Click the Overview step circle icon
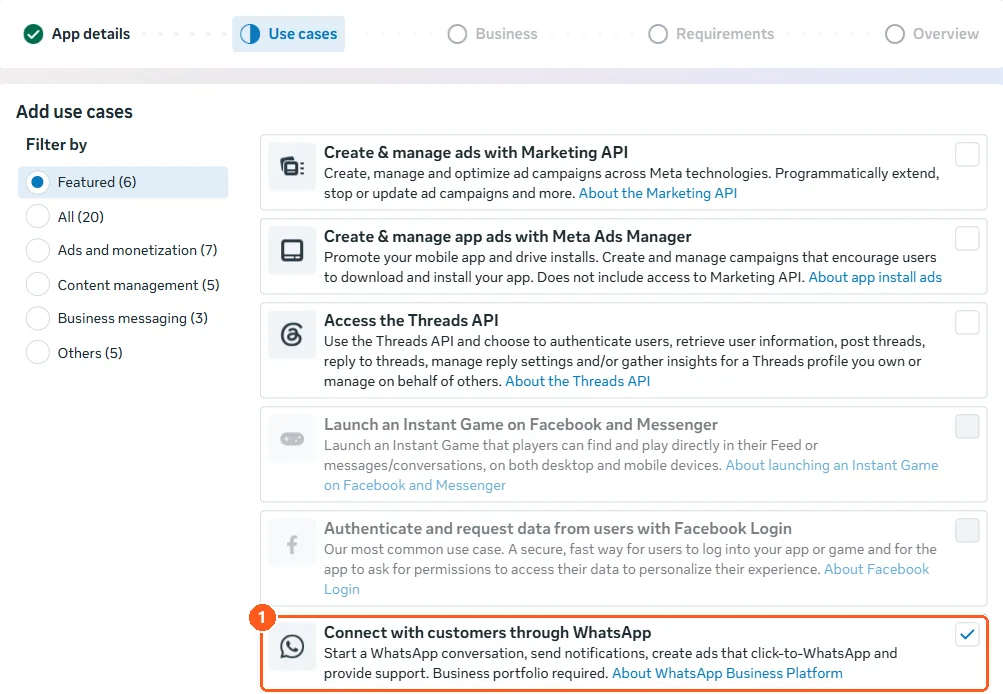The image size is (1003, 694). (895, 34)
